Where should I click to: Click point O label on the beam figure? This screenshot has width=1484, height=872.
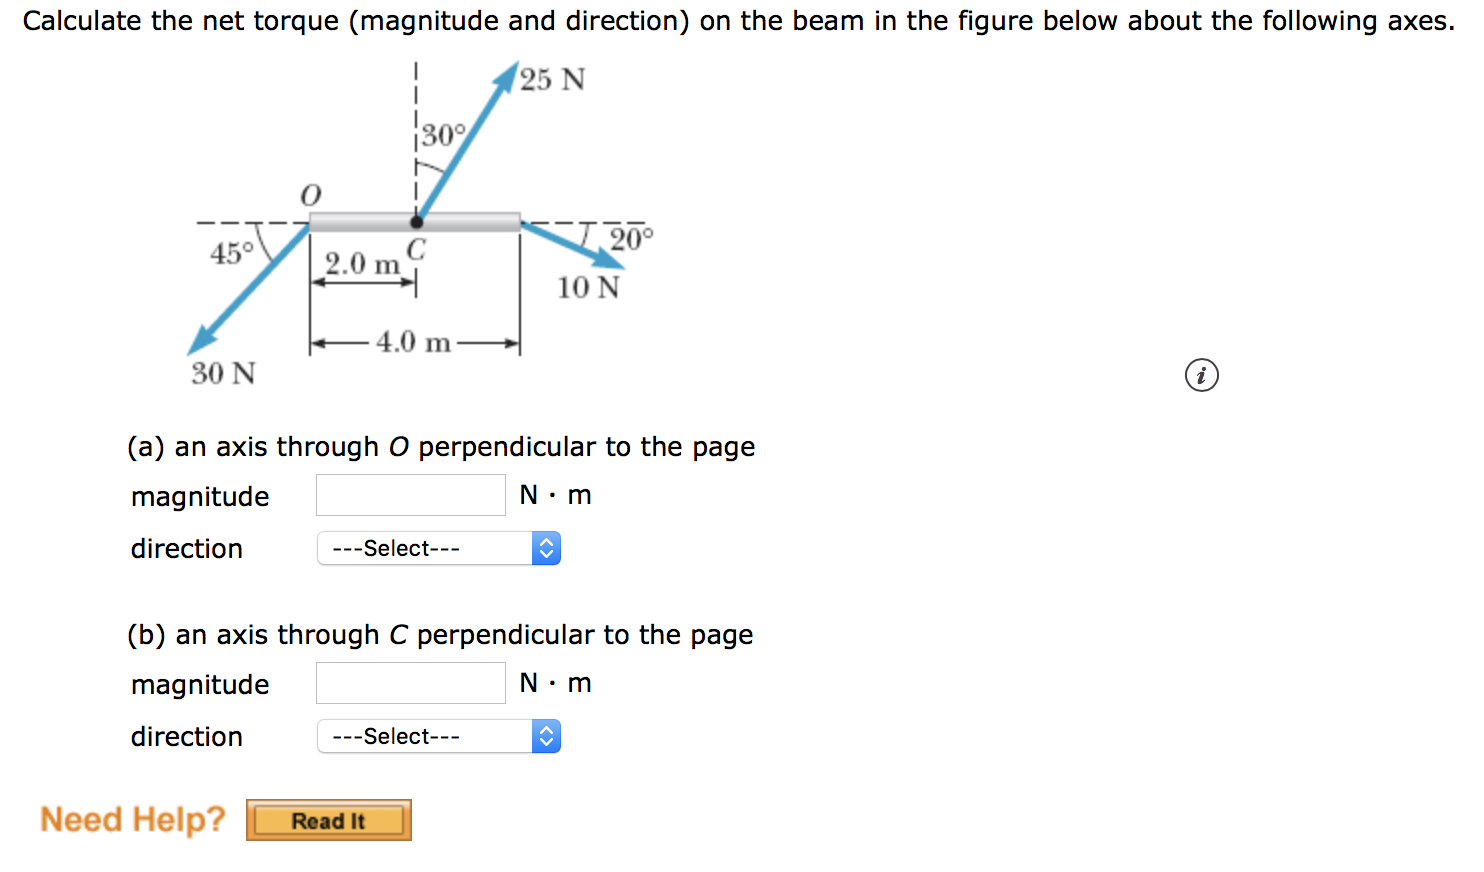(x=309, y=194)
